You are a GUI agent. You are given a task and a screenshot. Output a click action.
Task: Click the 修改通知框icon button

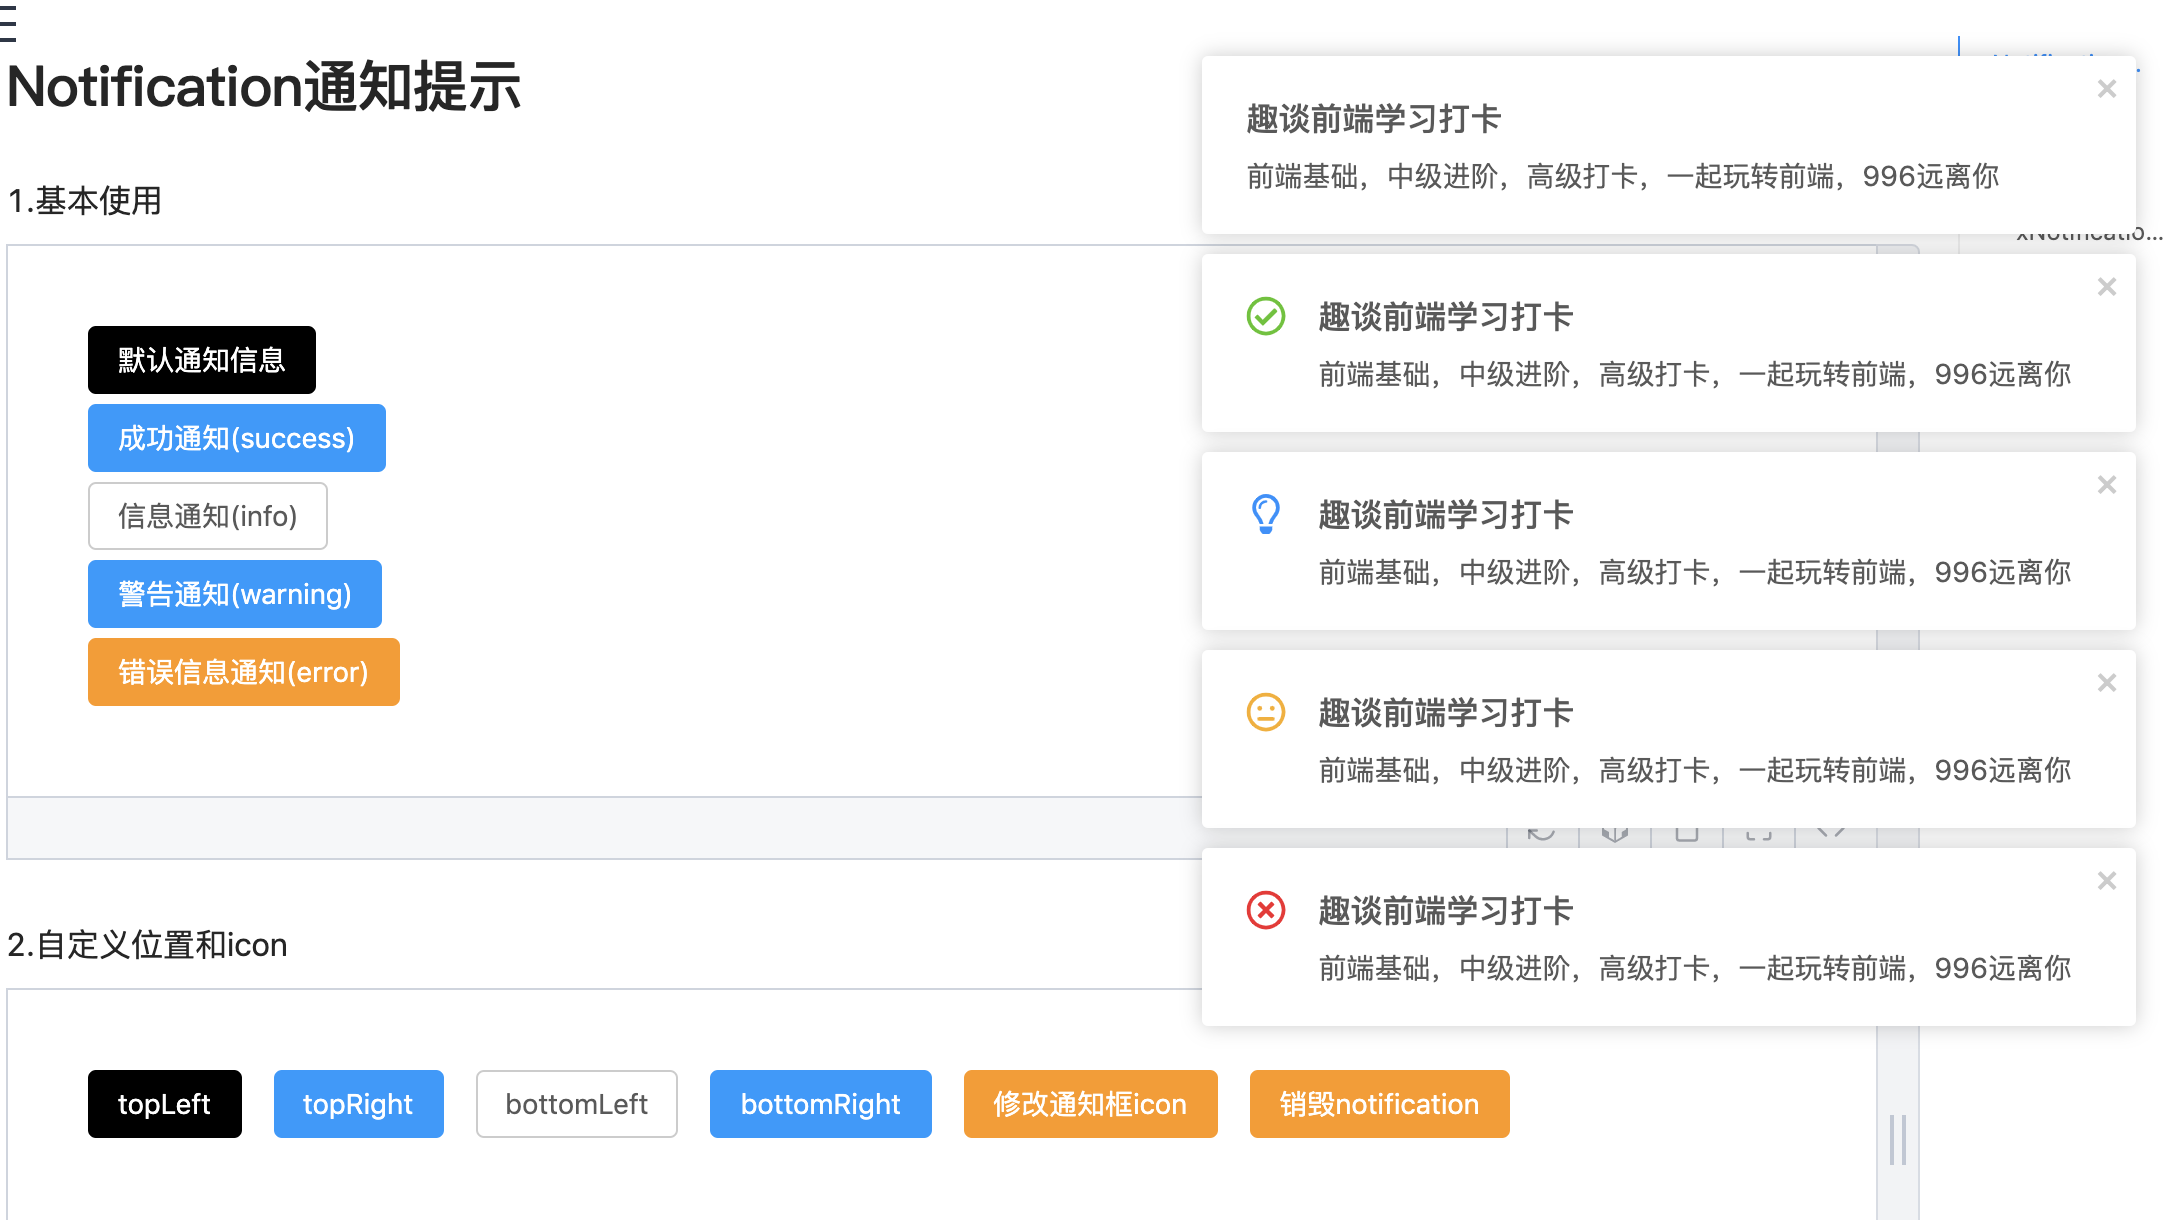click(x=1091, y=1104)
